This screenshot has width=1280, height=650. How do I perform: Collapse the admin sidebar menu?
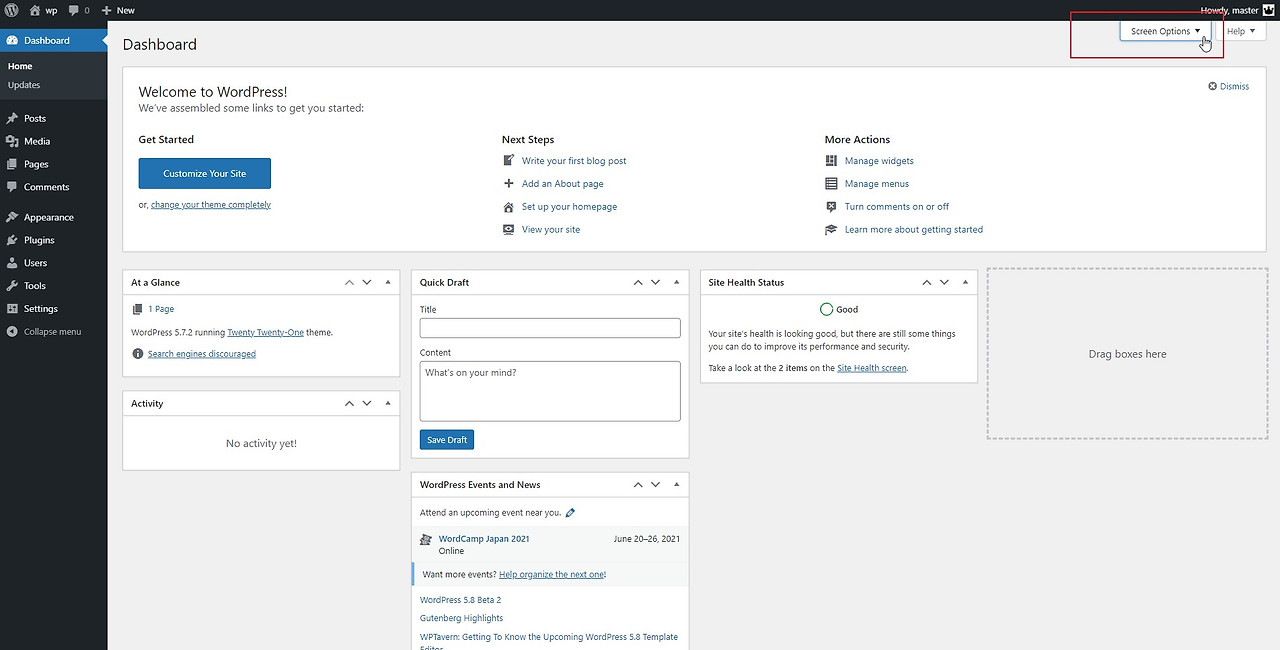tap(53, 331)
